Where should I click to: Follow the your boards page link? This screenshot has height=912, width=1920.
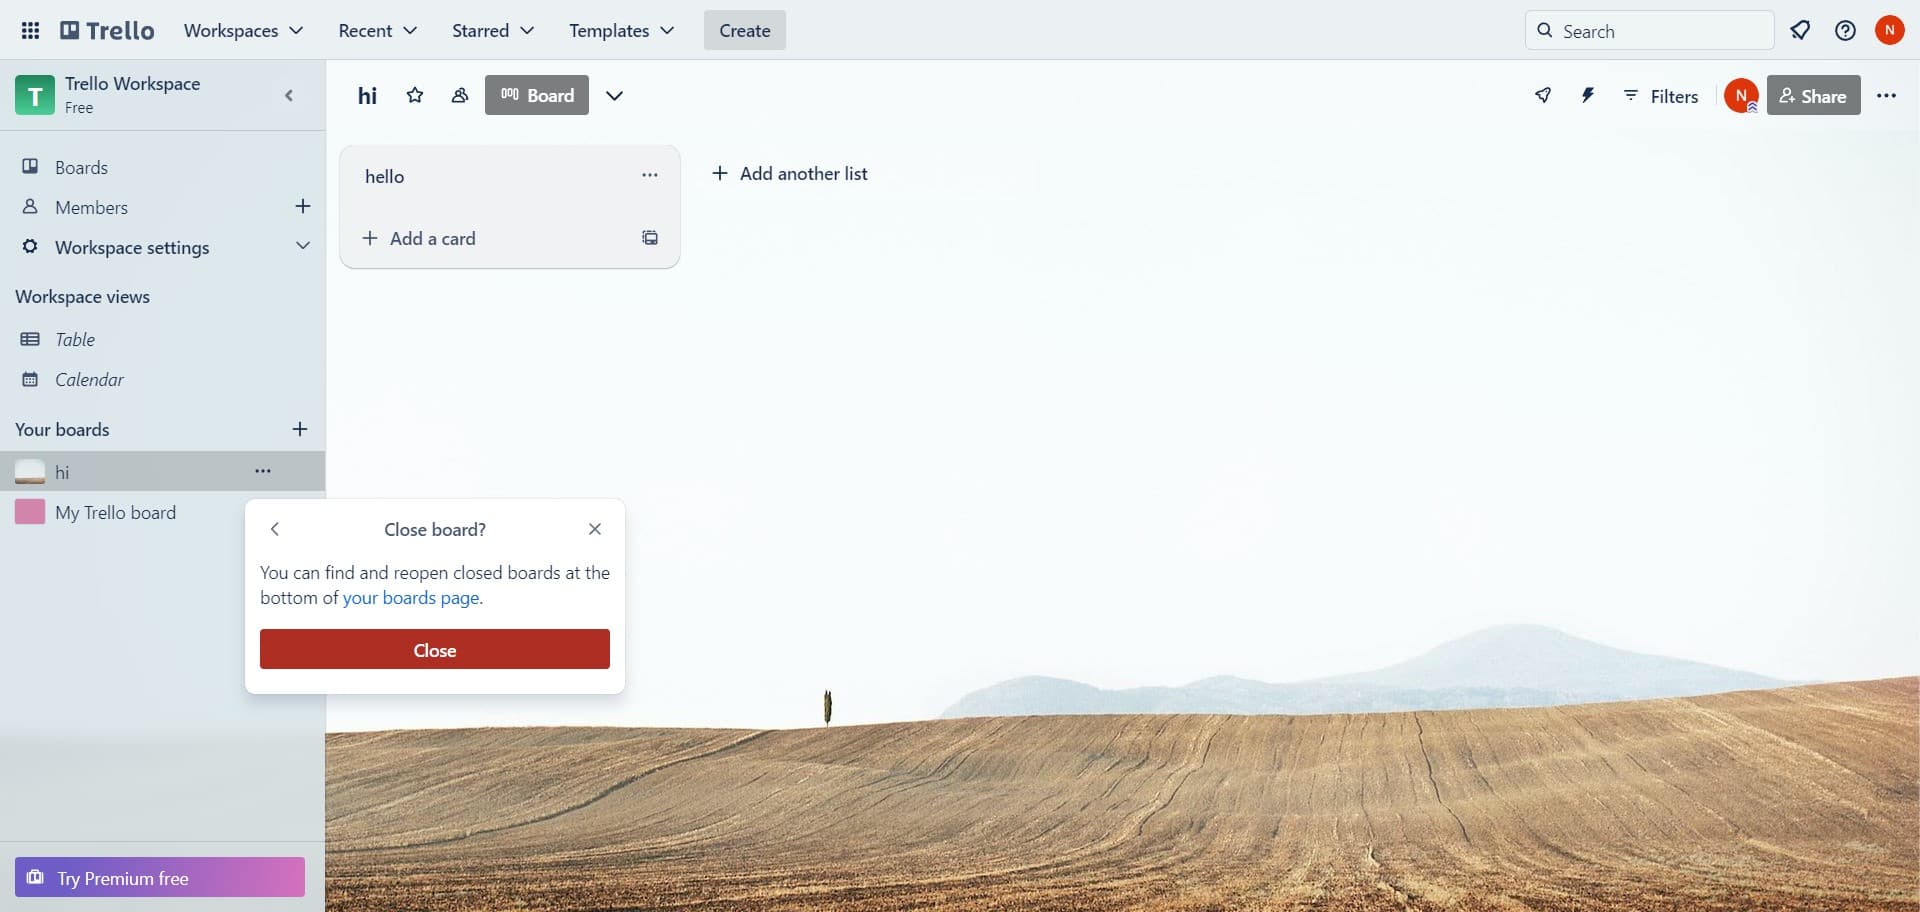click(x=411, y=598)
